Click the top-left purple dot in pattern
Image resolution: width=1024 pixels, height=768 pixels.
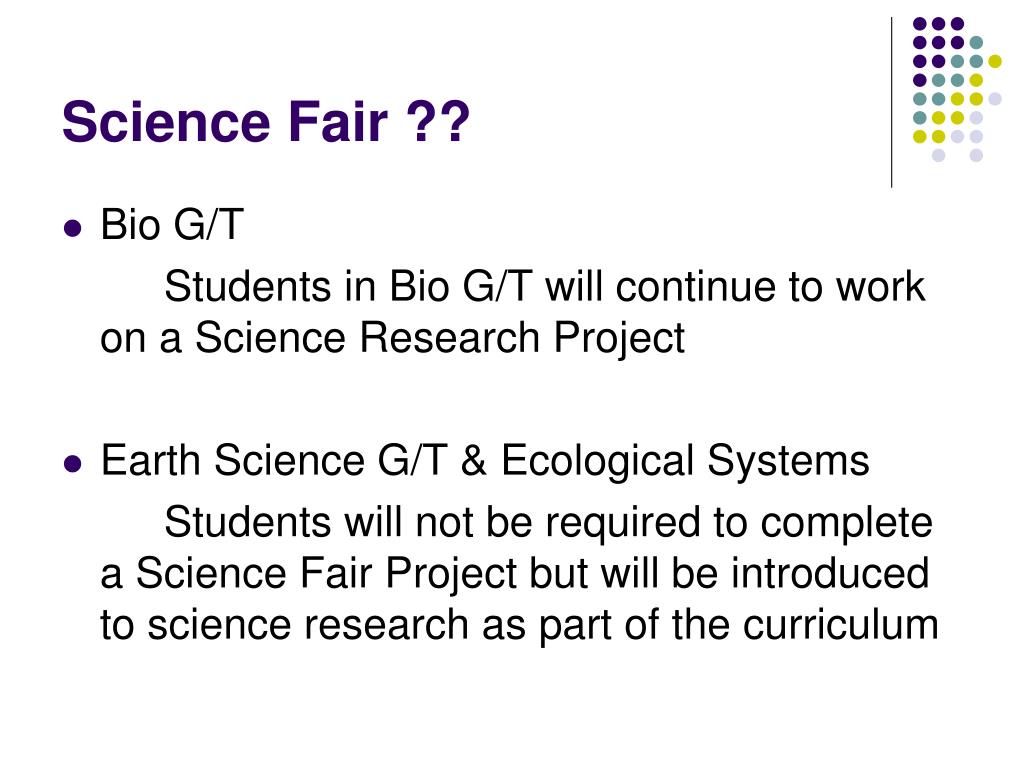(x=920, y=24)
